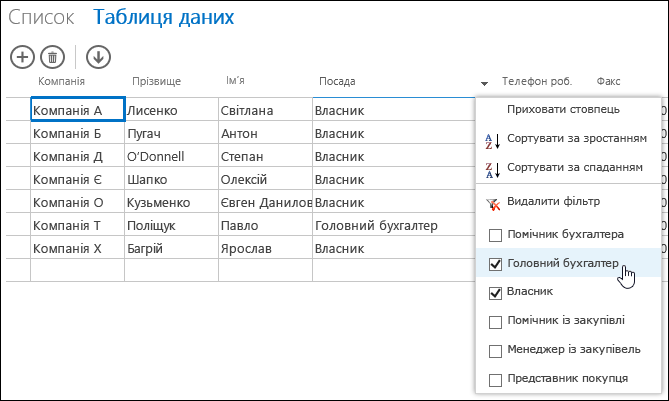The image size is (669, 401).
Task: Tick the Представник покупця checkbox
Action: click(495, 380)
